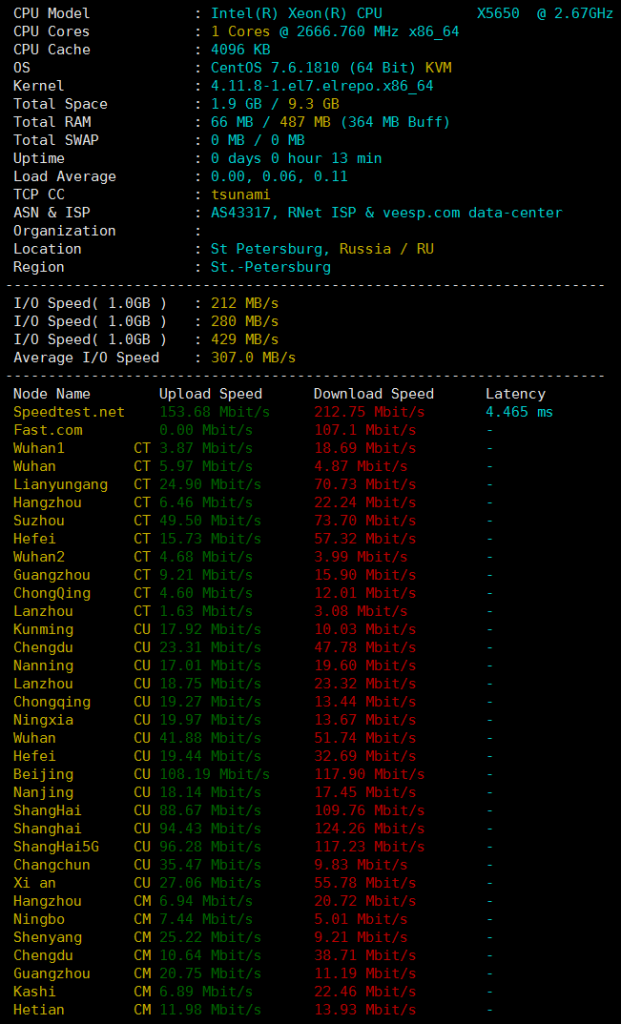Click the Upload Speed column header
Image resolution: width=621 pixels, height=1024 pixels.
click(210, 394)
